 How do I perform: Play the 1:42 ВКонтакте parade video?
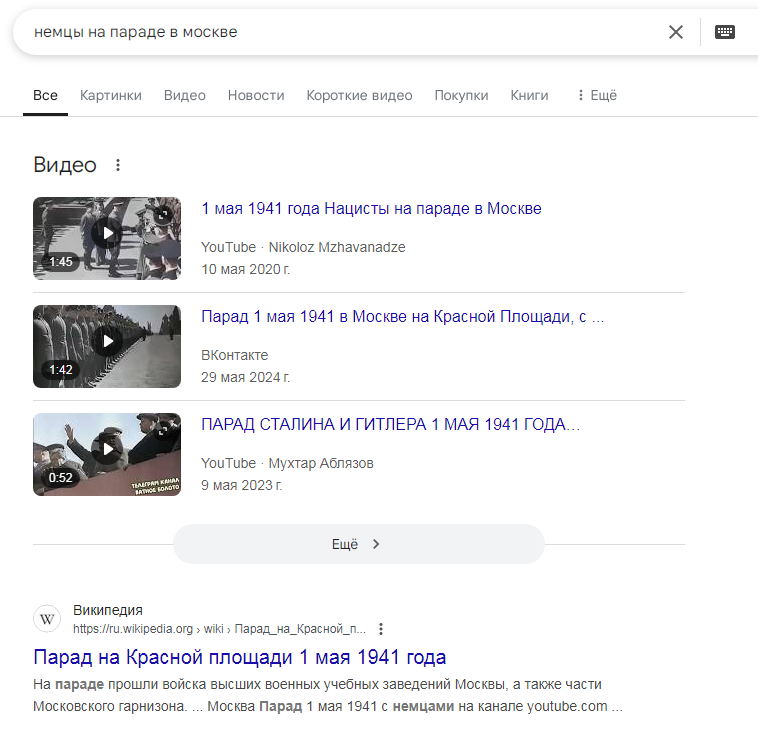point(107,346)
